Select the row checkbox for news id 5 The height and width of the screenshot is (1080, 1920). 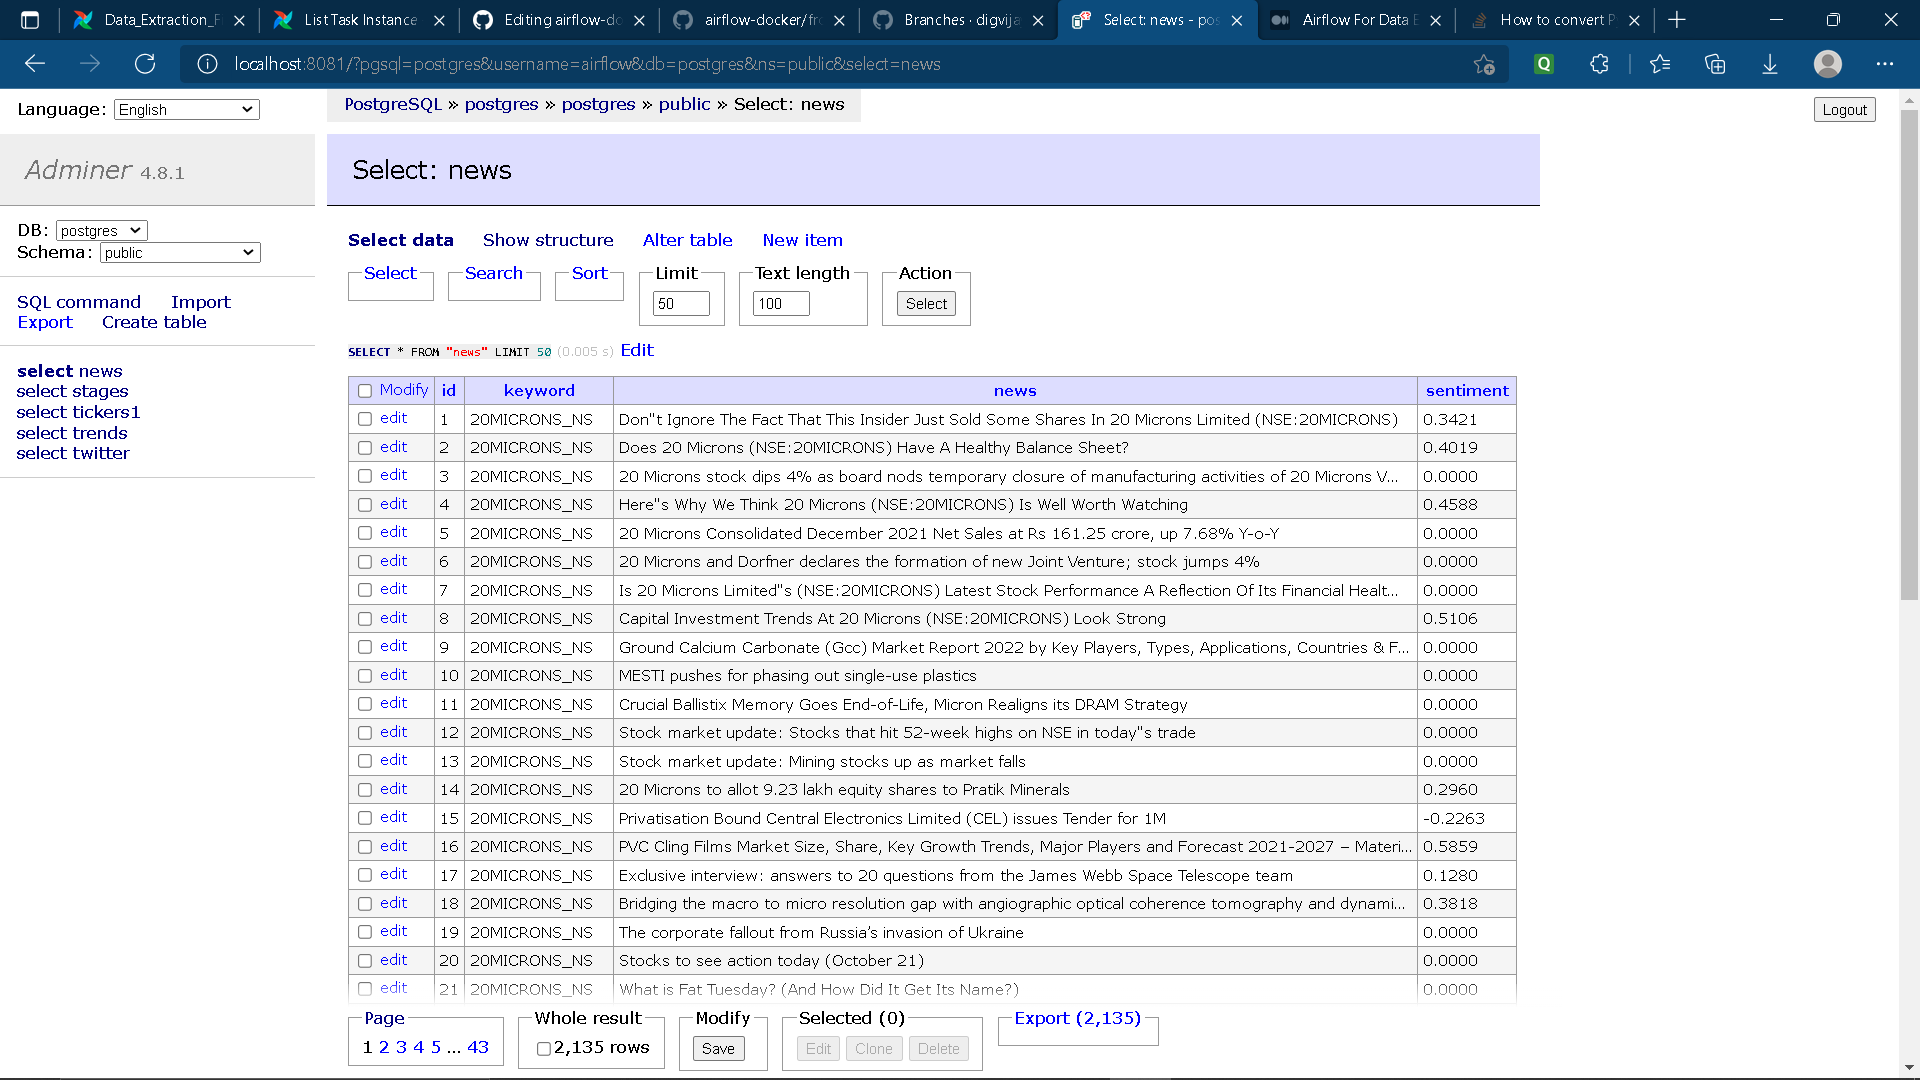click(364, 533)
